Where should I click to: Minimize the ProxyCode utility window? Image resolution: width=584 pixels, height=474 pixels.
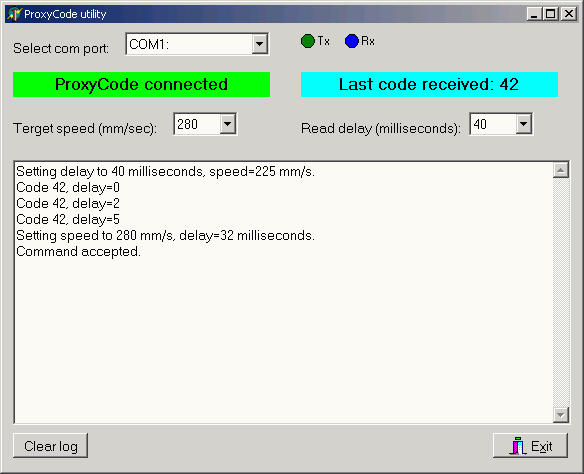click(x=534, y=14)
